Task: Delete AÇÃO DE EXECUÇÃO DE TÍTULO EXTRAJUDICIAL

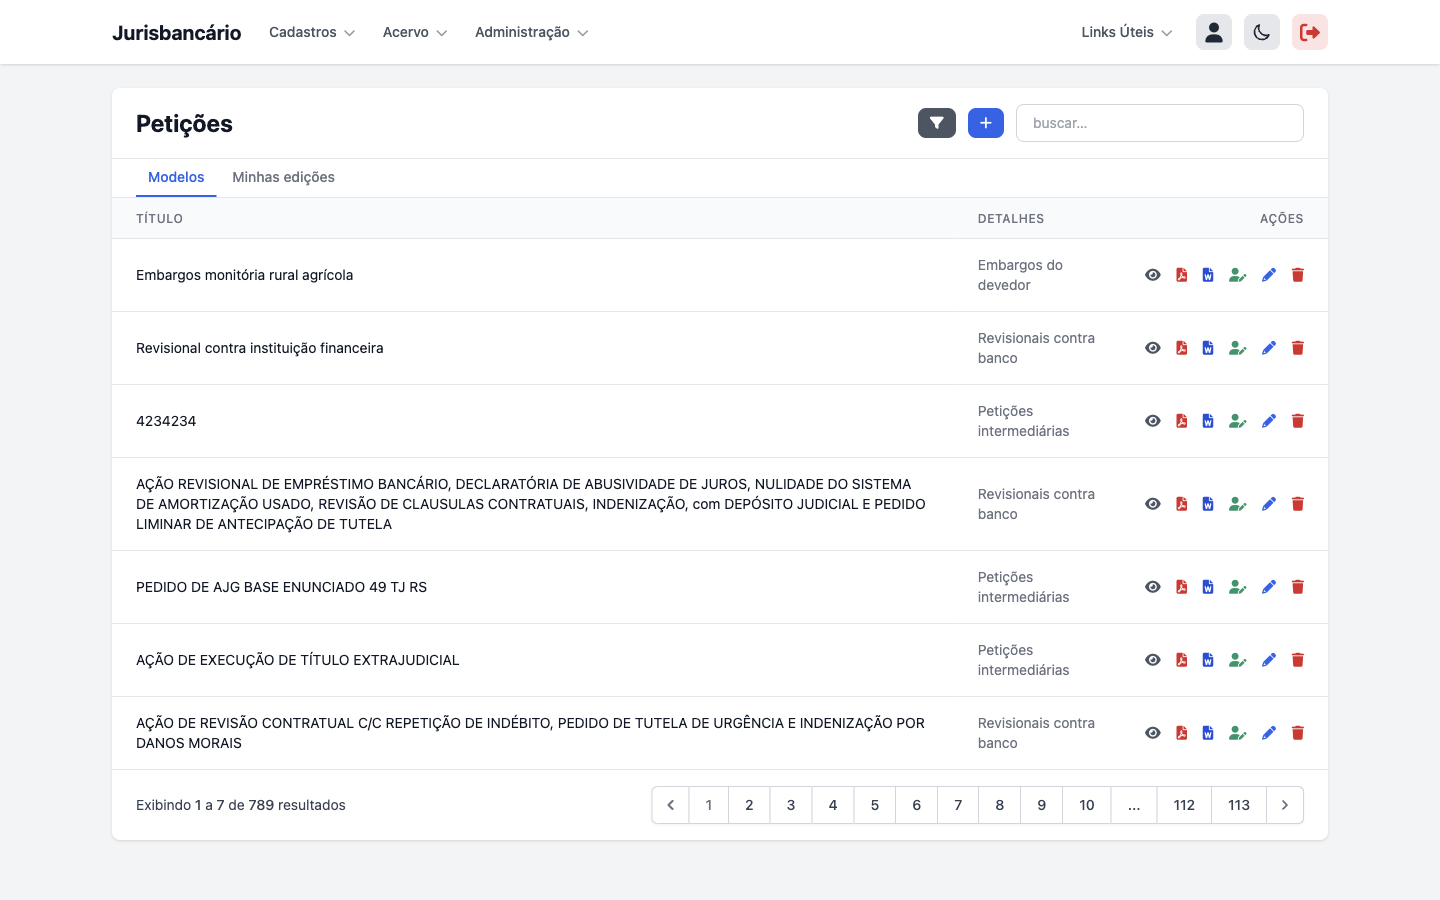Action: [x=1298, y=660]
